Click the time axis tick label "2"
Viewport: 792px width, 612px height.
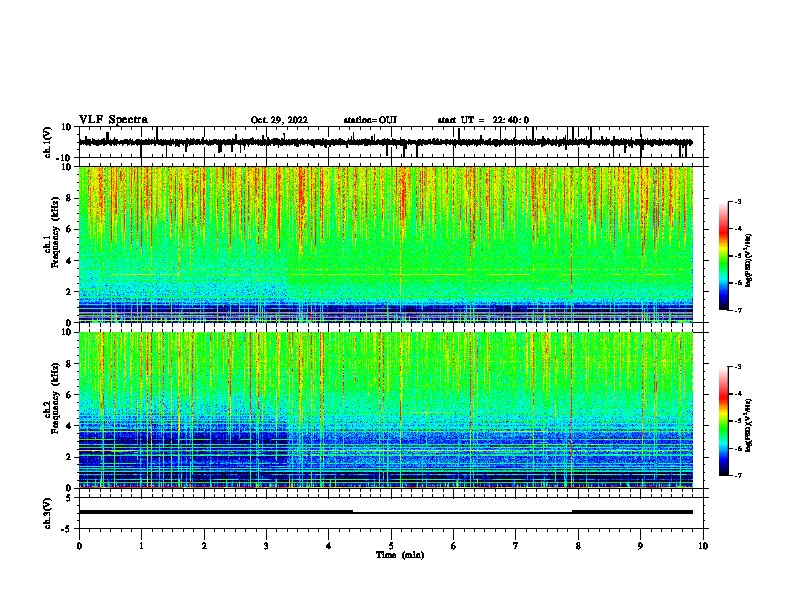pos(204,546)
